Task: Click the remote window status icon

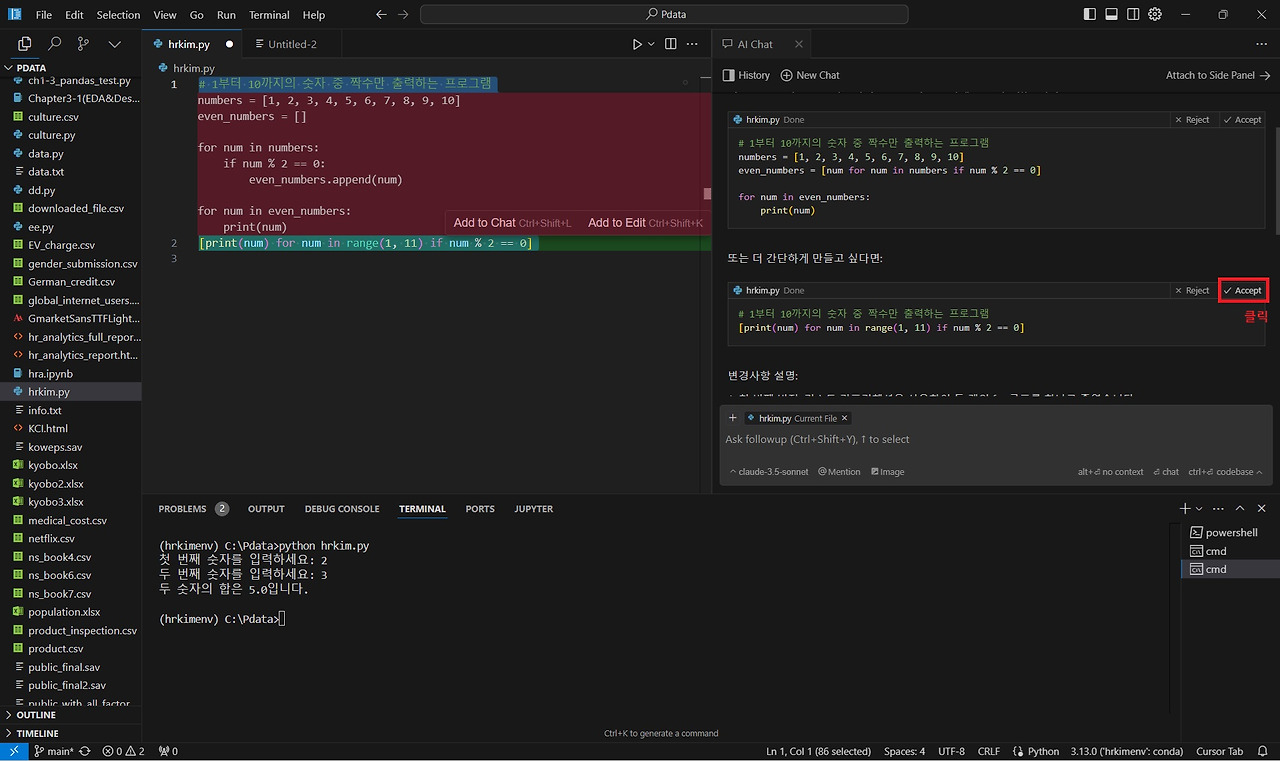Action: (14, 751)
